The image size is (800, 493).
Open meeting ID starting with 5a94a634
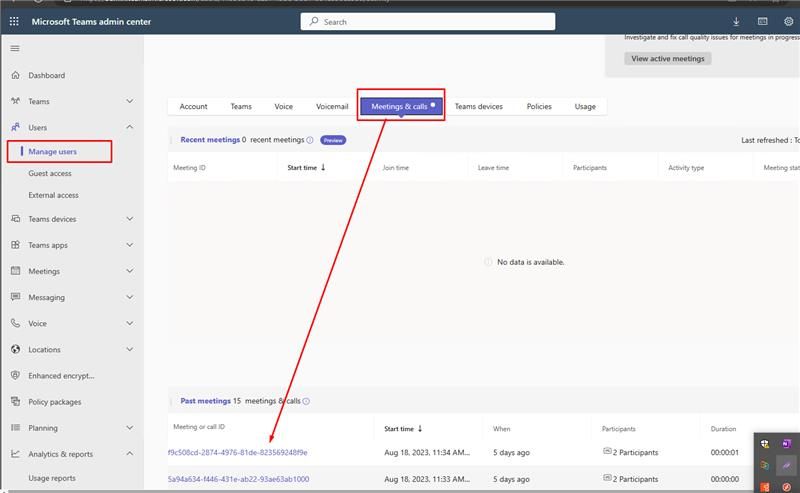(x=238, y=479)
